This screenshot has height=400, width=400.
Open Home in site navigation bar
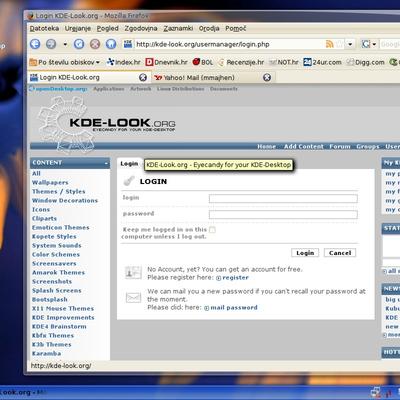[266, 146]
